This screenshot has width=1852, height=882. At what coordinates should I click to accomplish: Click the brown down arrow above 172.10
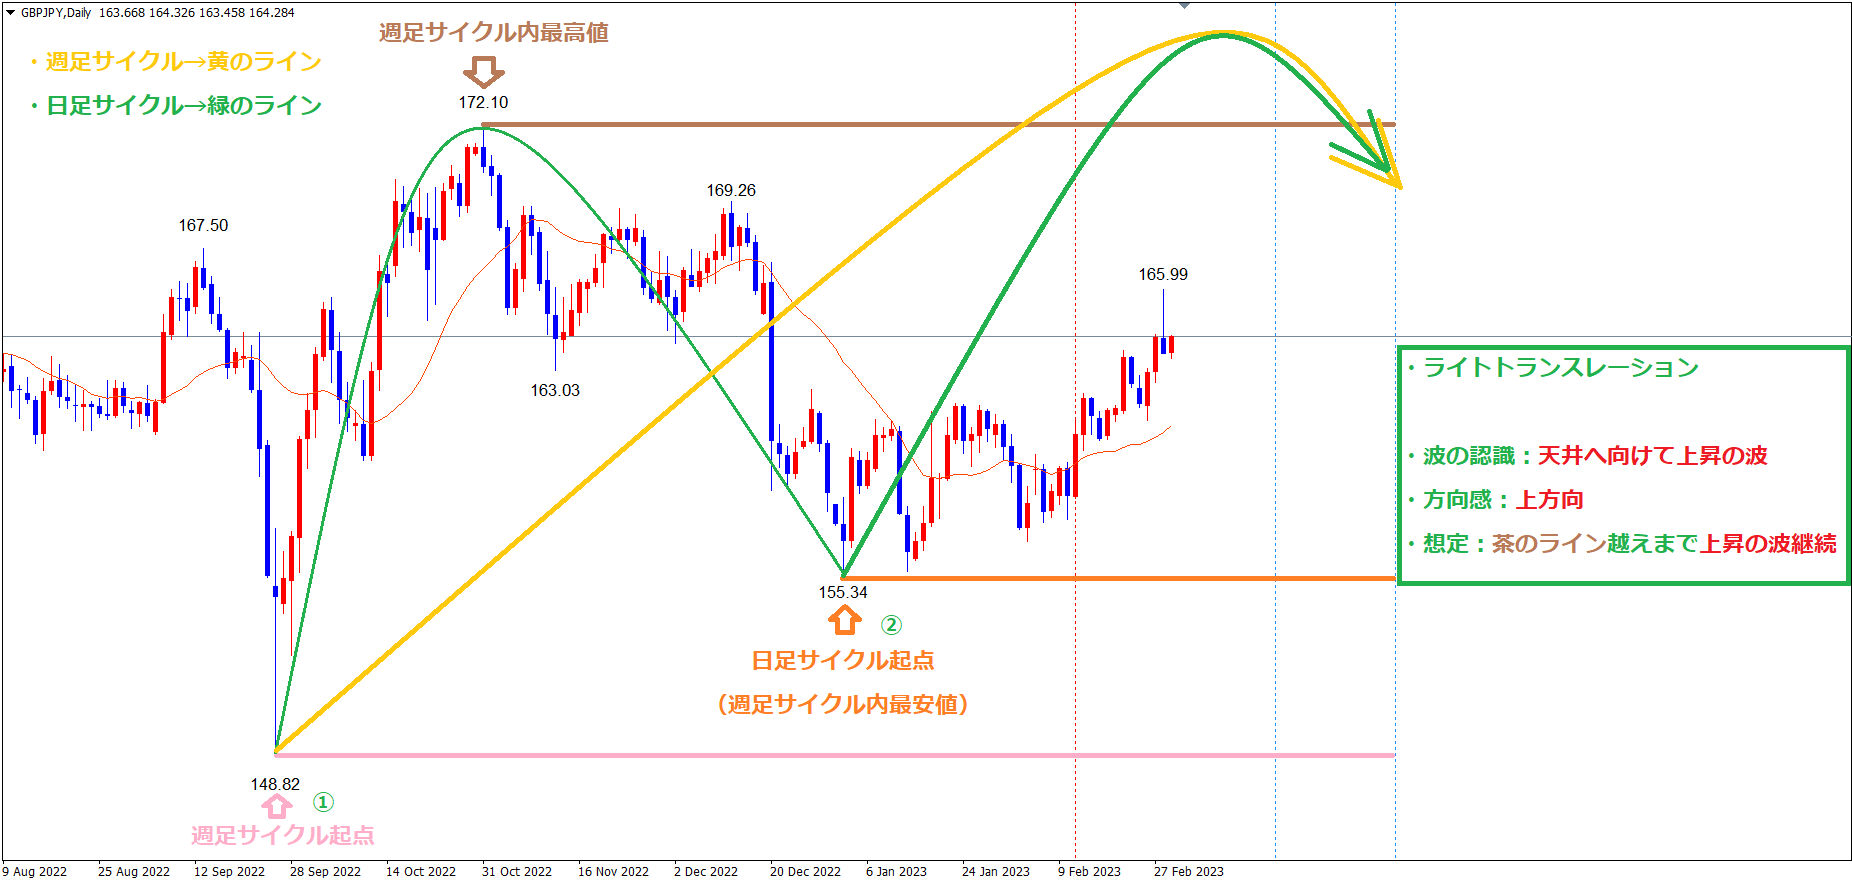[x=484, y=72]
